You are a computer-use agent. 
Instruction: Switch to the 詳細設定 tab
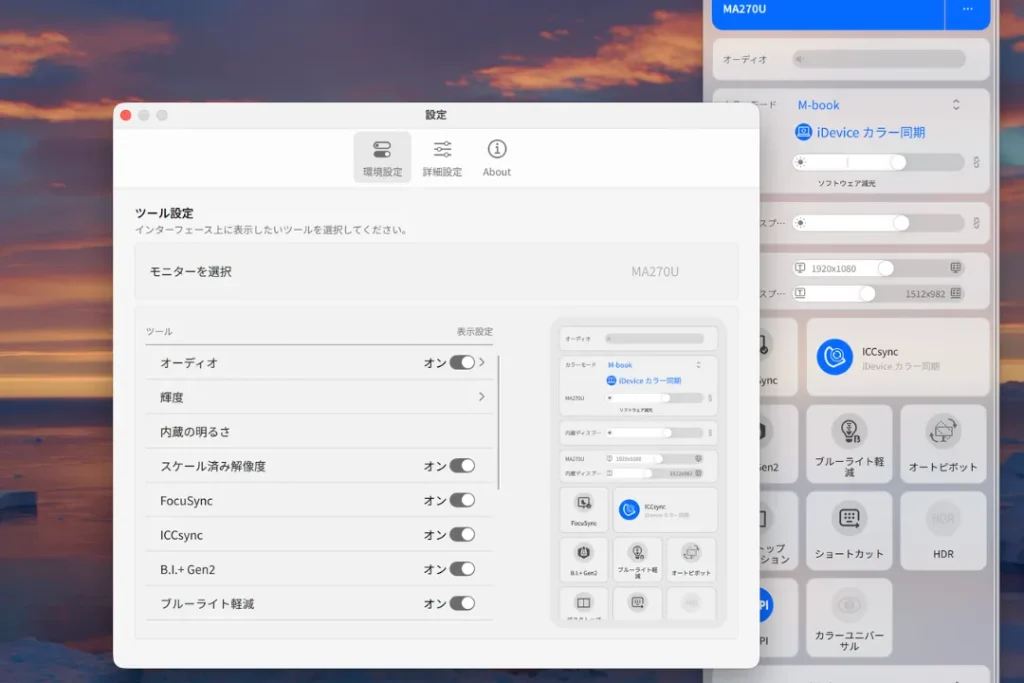click(x=442, y=157)
